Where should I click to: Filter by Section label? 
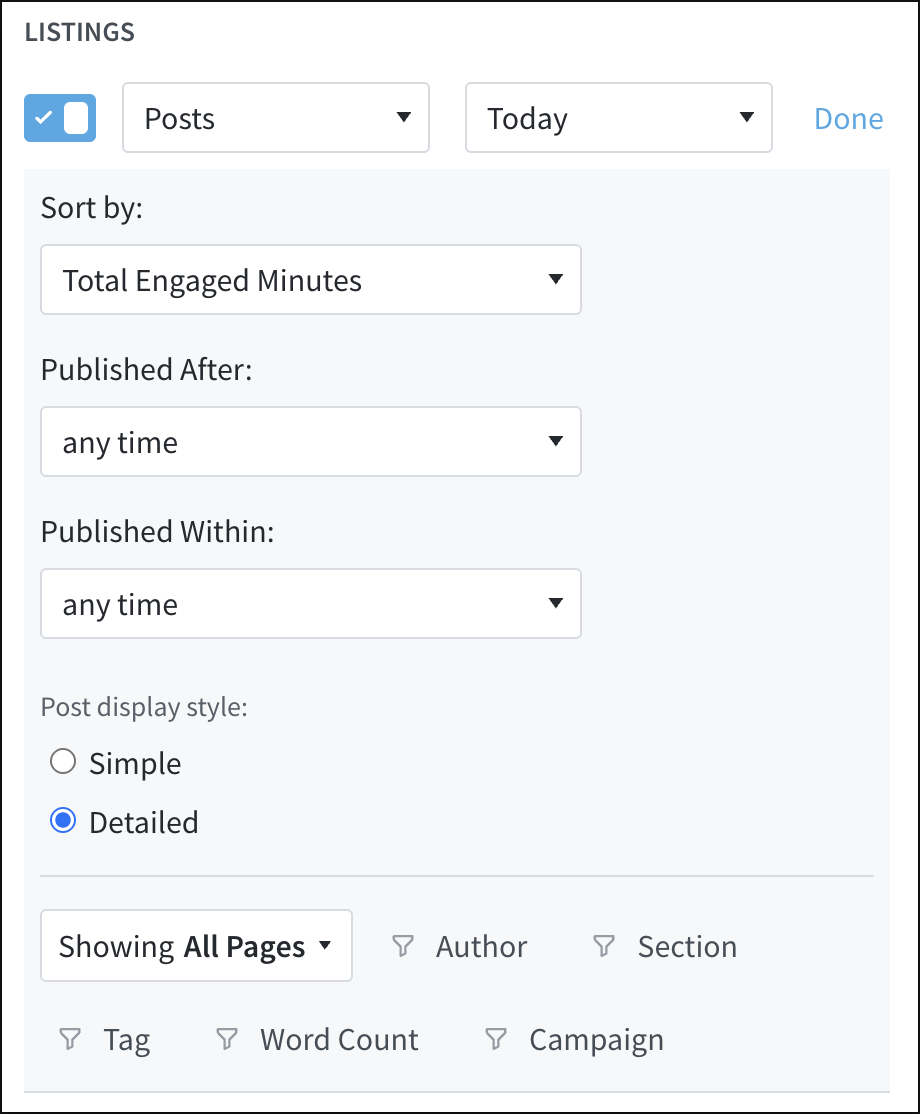[687, 946]
